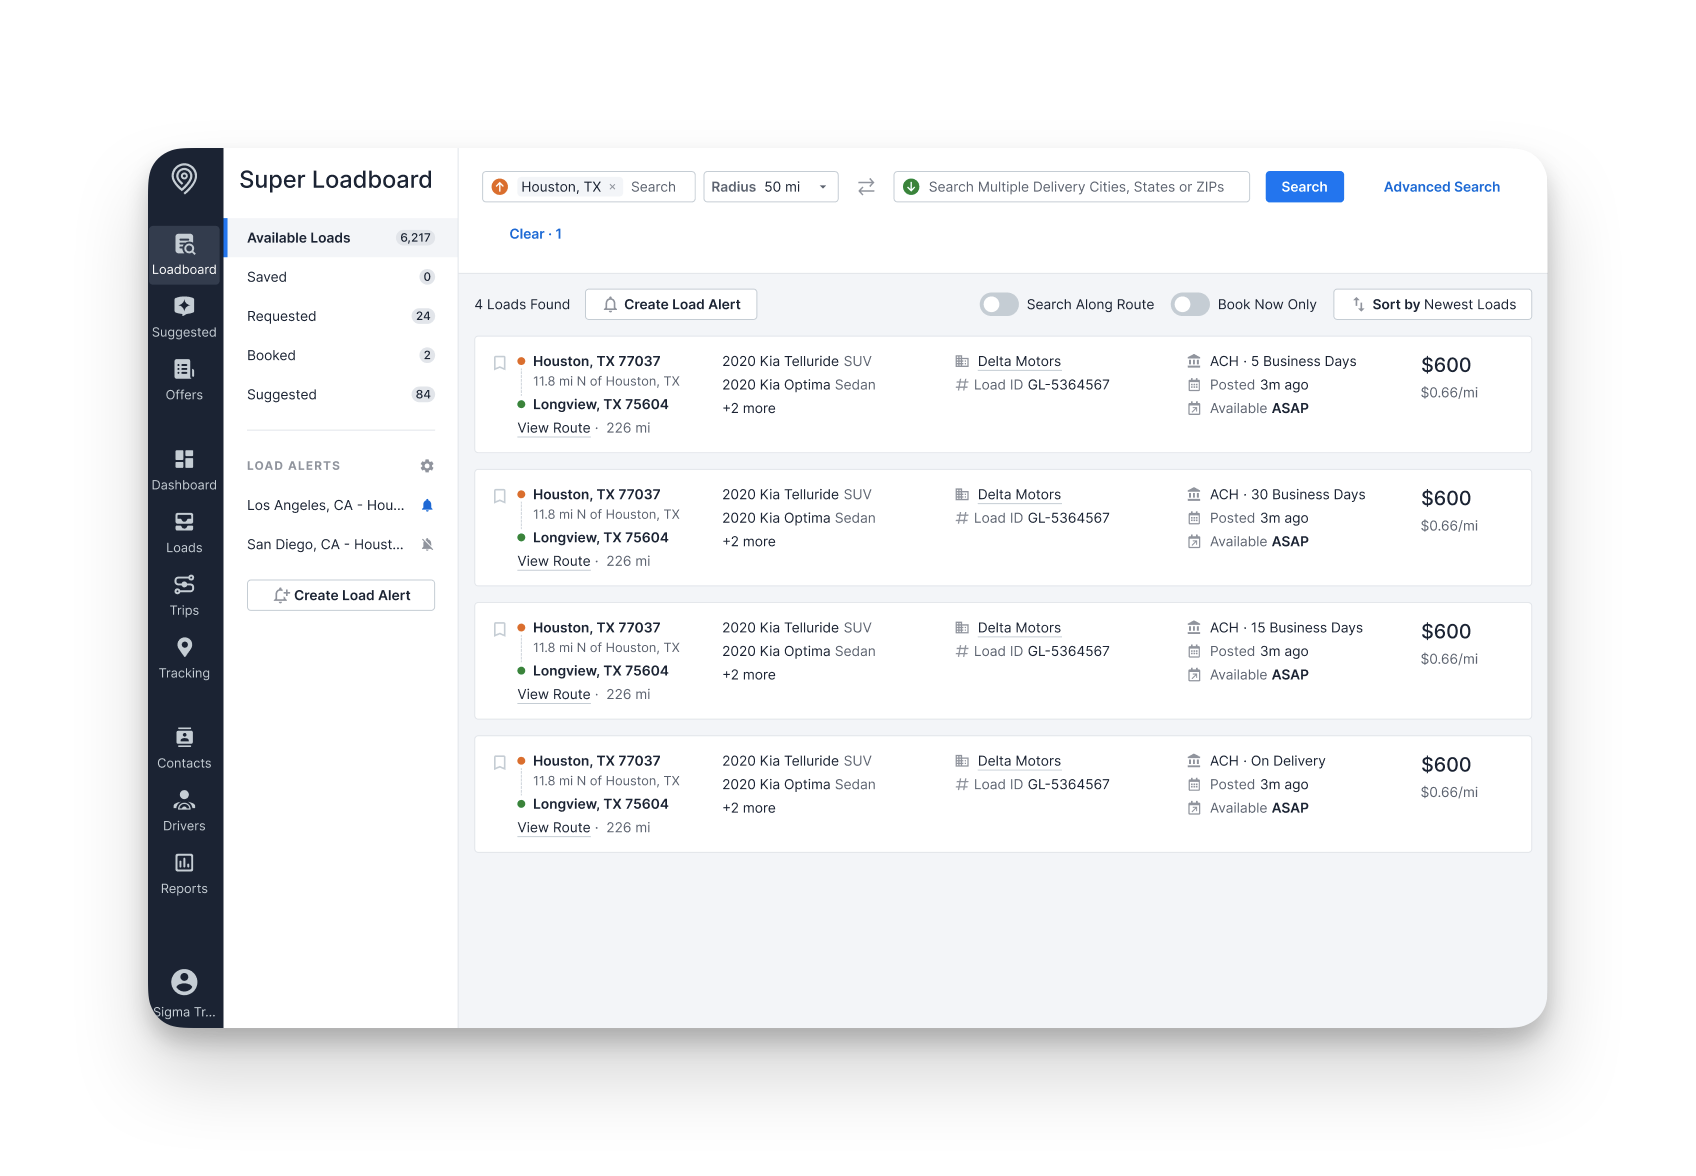
Task: Select the Booked loads tab
Action: coord(341,355)
